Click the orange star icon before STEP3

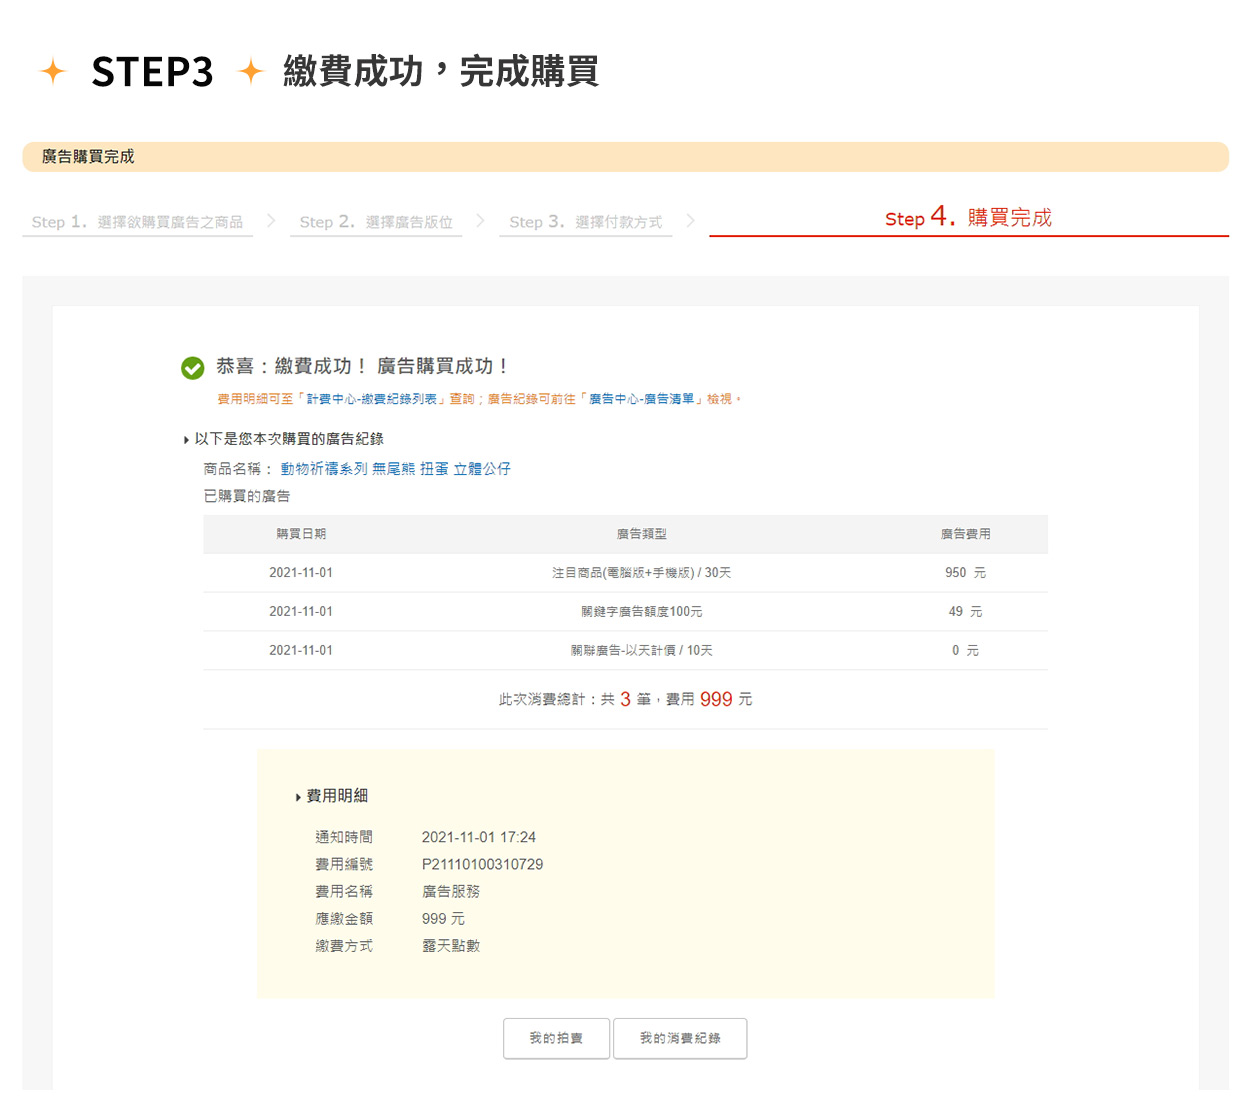click(x=52, y=71)
